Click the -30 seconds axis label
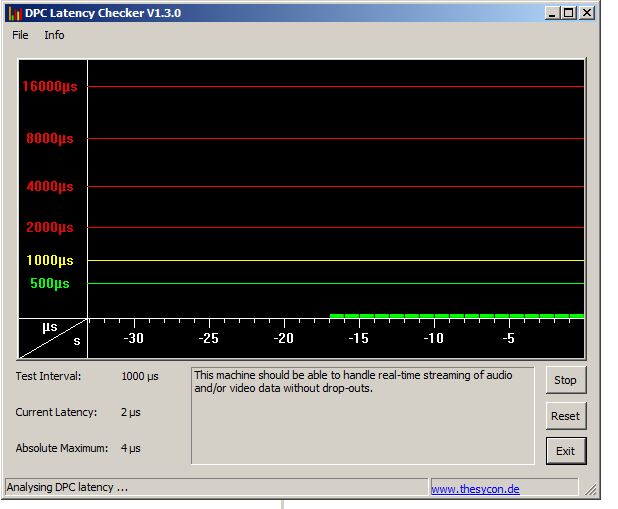618x509 pixels. (133, 338)
